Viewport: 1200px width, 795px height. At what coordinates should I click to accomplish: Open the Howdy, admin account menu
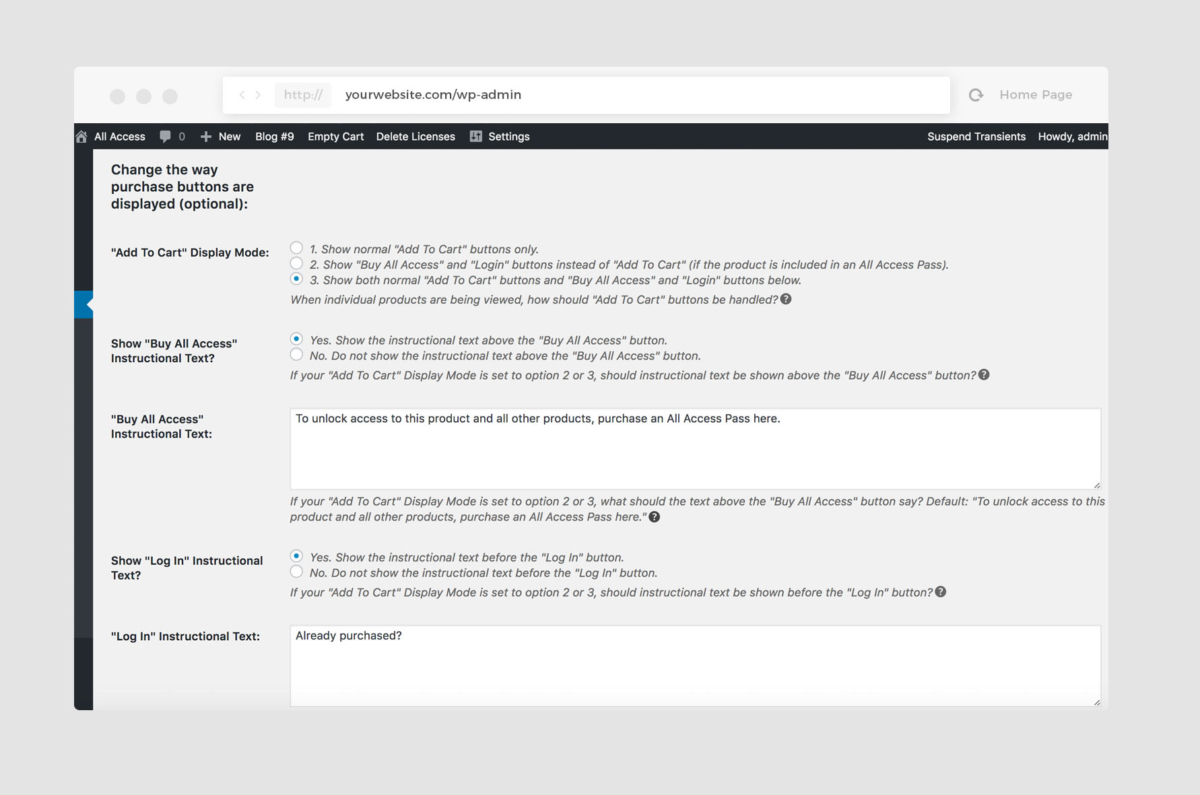(1072, 137)
